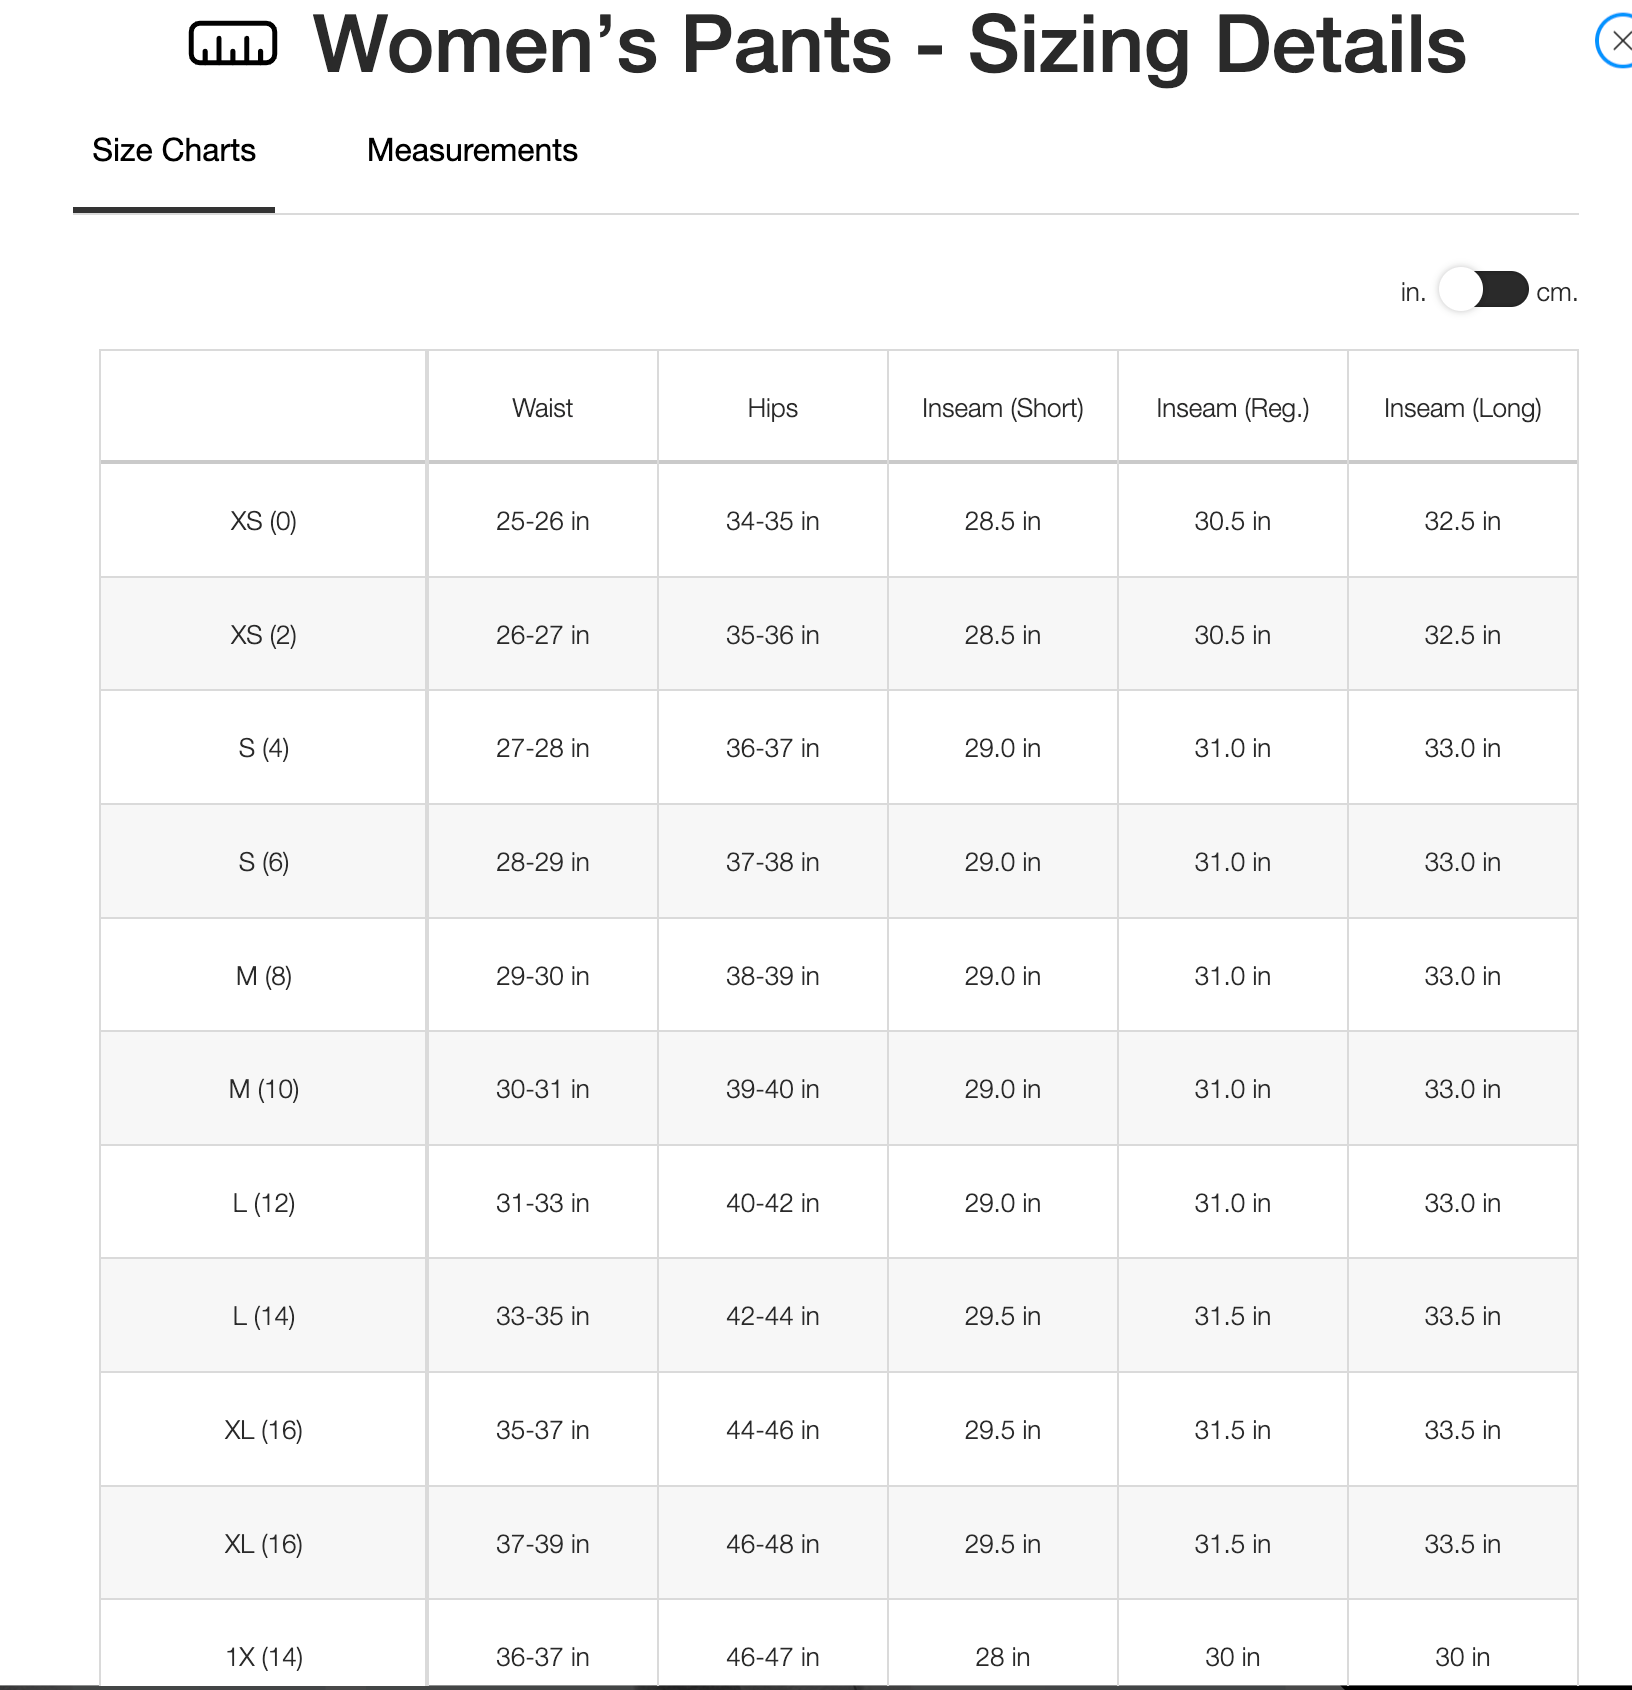The width and height of the screenshot is (1632, 1690).
Task: Select the S (4) size row
Action: click(x=263, y=747)
